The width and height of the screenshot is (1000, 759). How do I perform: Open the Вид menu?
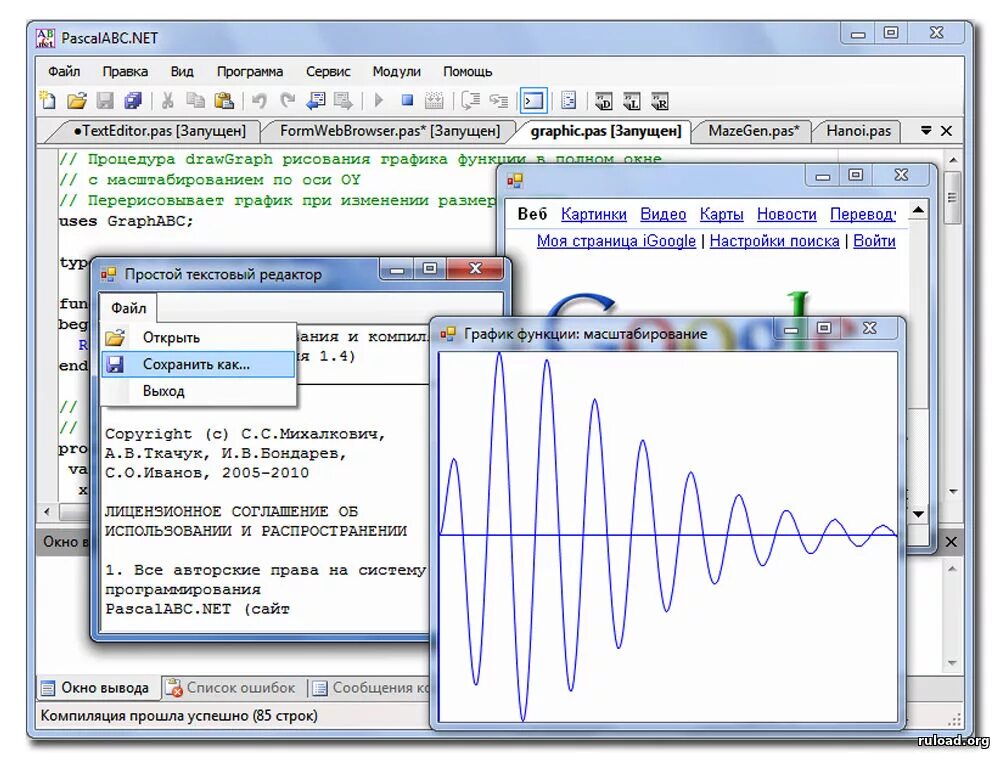[x=182, y=71]
